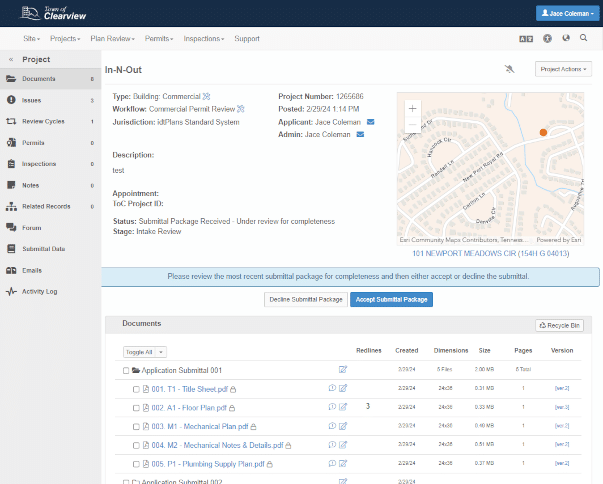The image size is (603, 484).
Task: Click the accessibility icon in the top bar
Action: coord(546,39)
